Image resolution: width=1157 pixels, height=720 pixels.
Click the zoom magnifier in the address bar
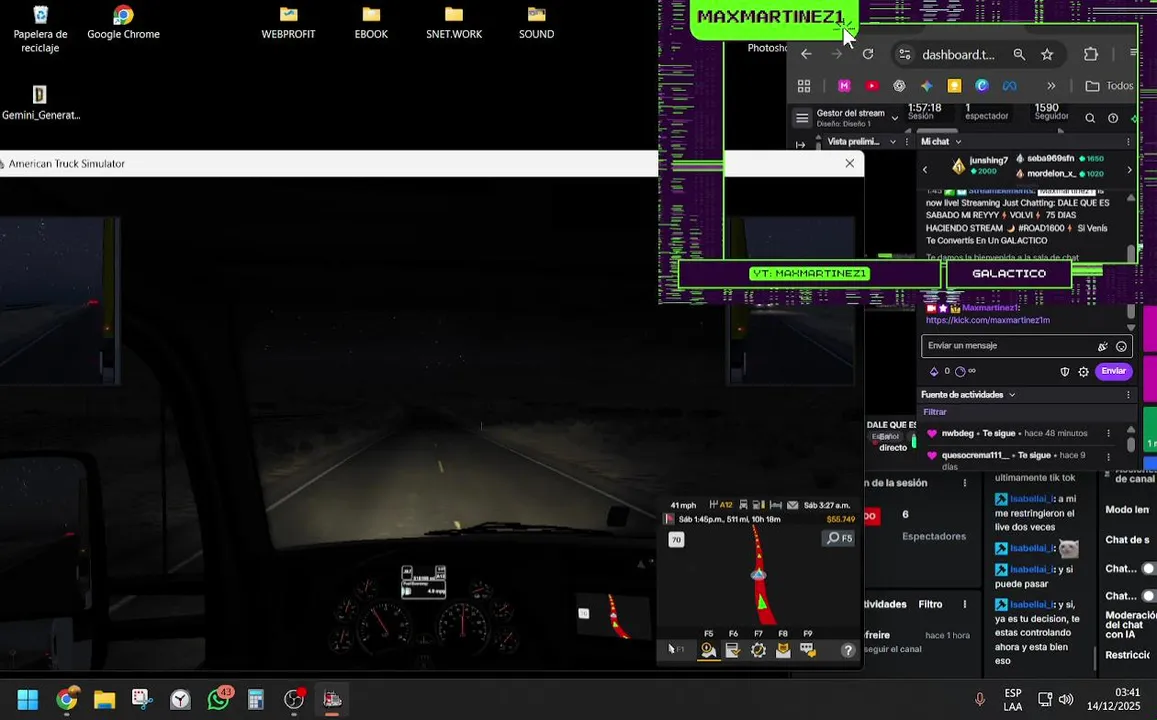pyautogui.click(x=1019, y=54)
